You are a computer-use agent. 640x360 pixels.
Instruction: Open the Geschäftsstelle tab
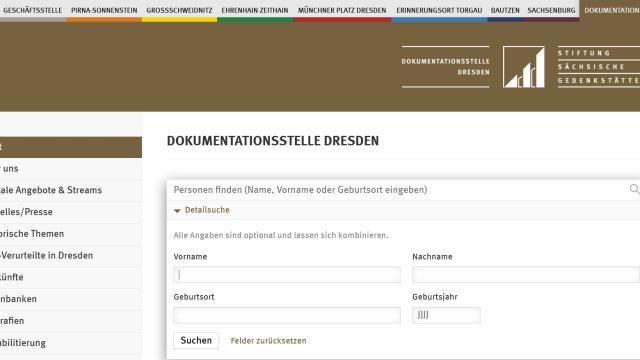pyautogui.click(x=32, y=10)
